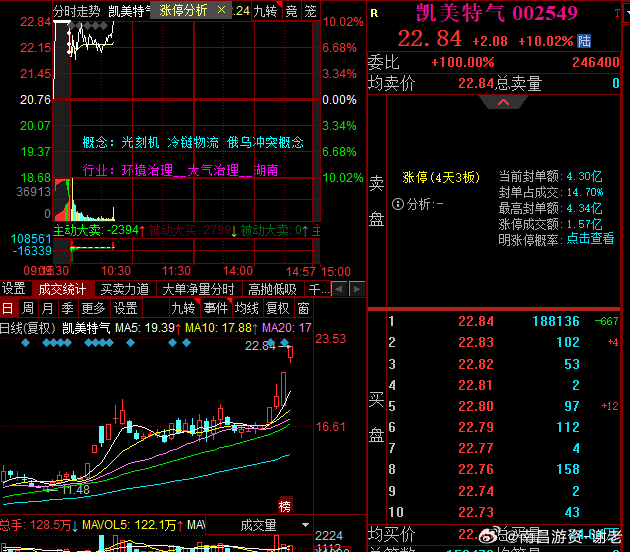
Task: Click the stock title 凯美特气 002549
Action: (496, 13)
